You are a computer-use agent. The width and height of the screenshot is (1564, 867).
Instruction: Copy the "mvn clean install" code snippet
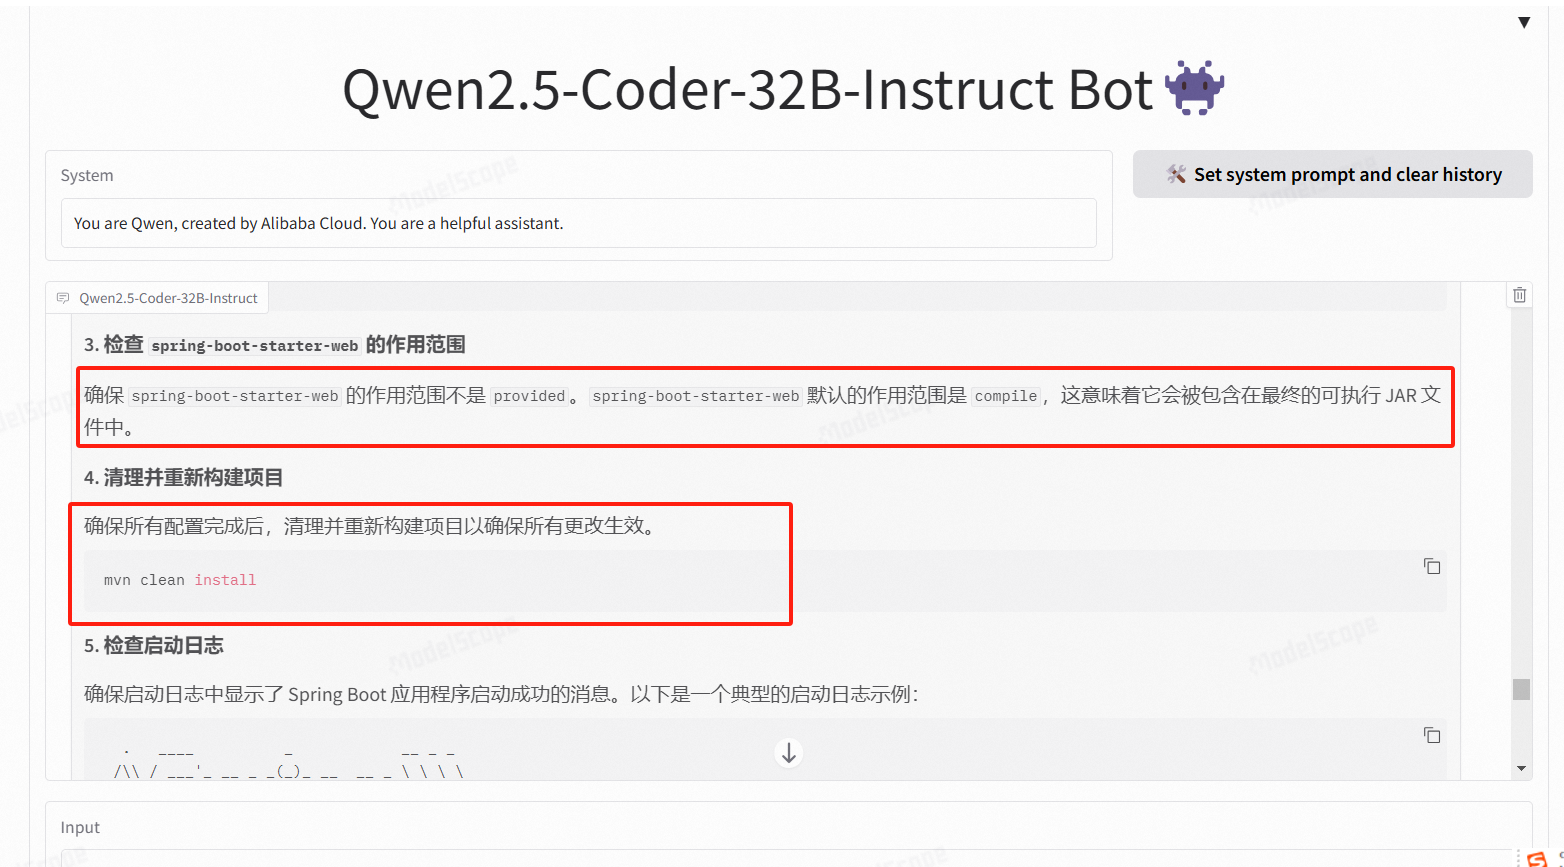click(x=1432, y=566)
